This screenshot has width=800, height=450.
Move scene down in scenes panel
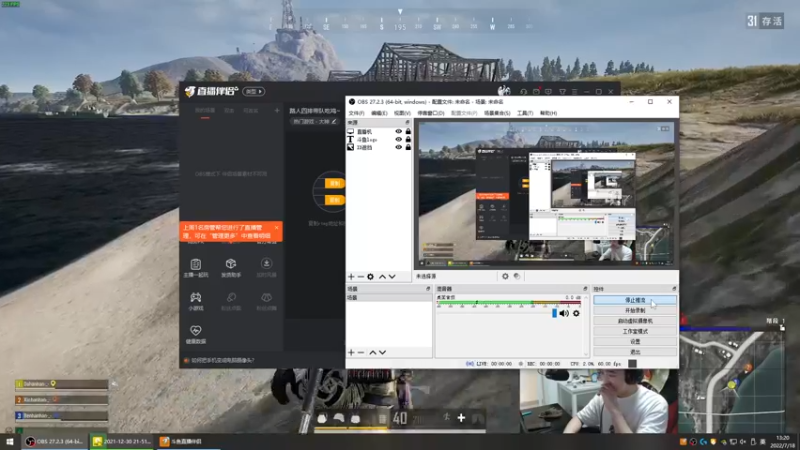[382, 353]
